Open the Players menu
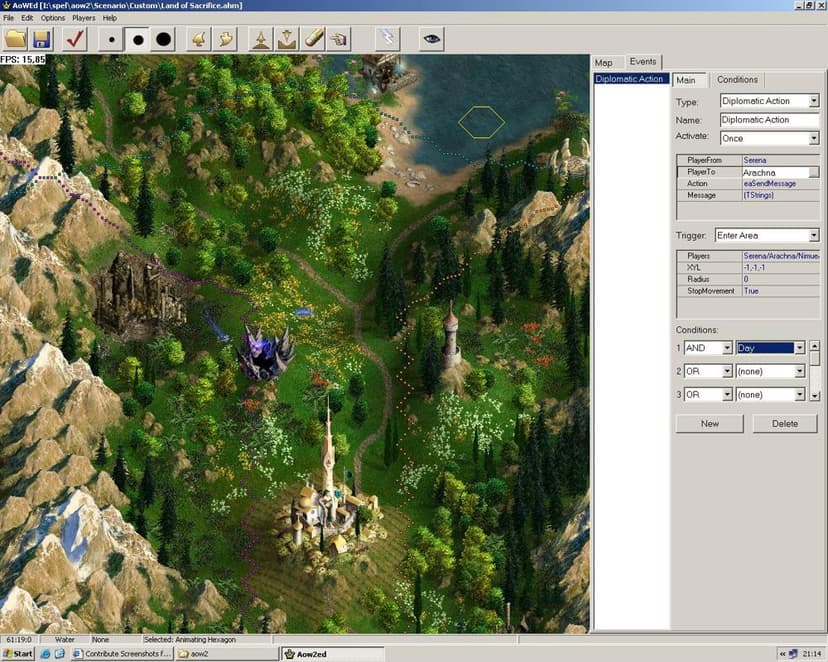 (x=84, y=18)
